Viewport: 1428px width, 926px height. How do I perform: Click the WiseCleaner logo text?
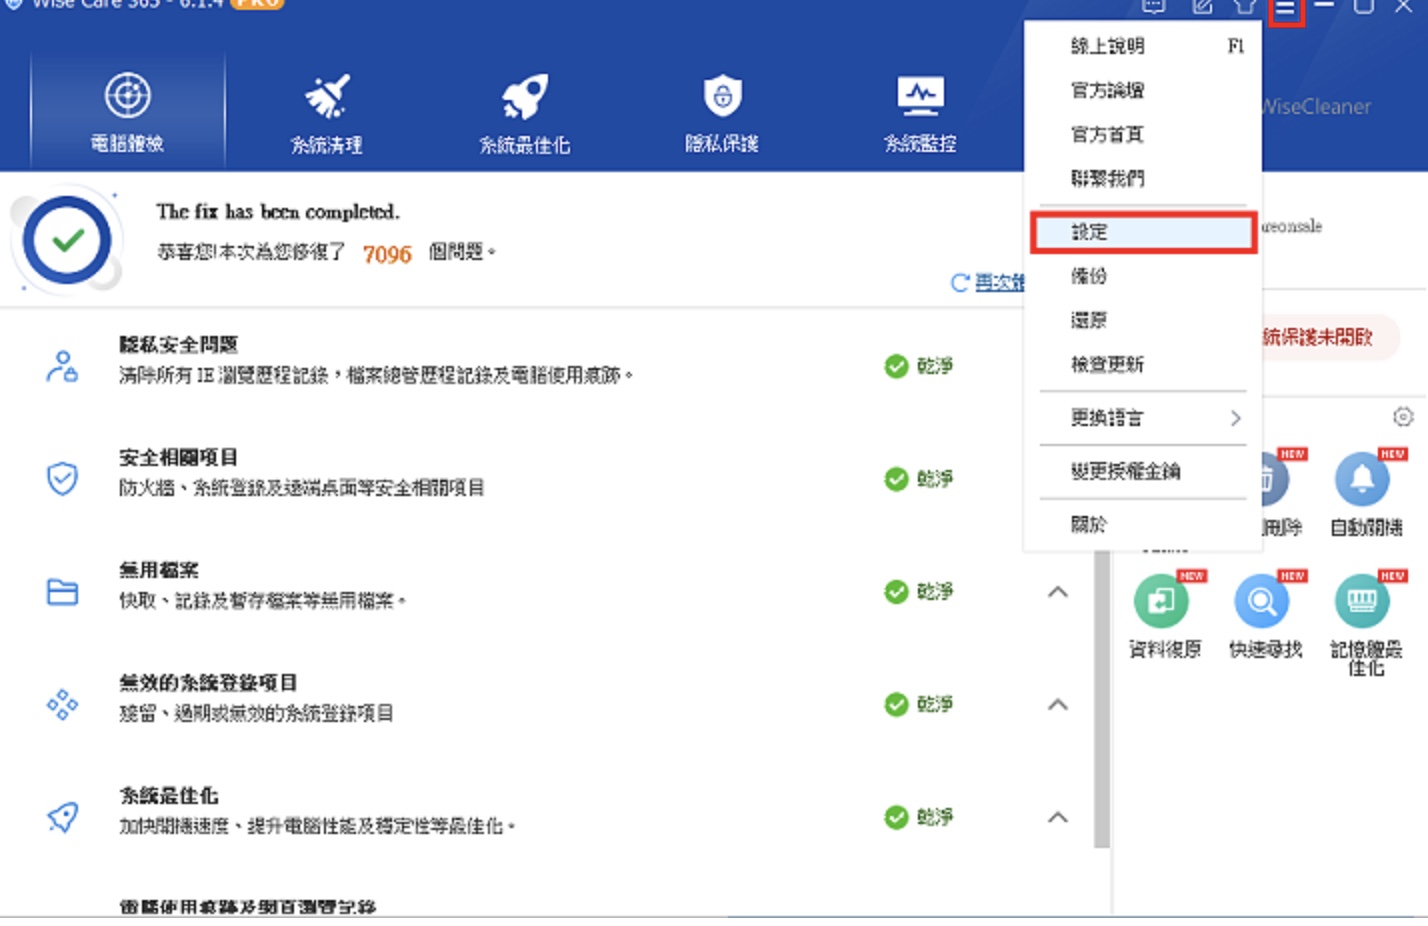pyautogui.click(x=1316, y=107)
